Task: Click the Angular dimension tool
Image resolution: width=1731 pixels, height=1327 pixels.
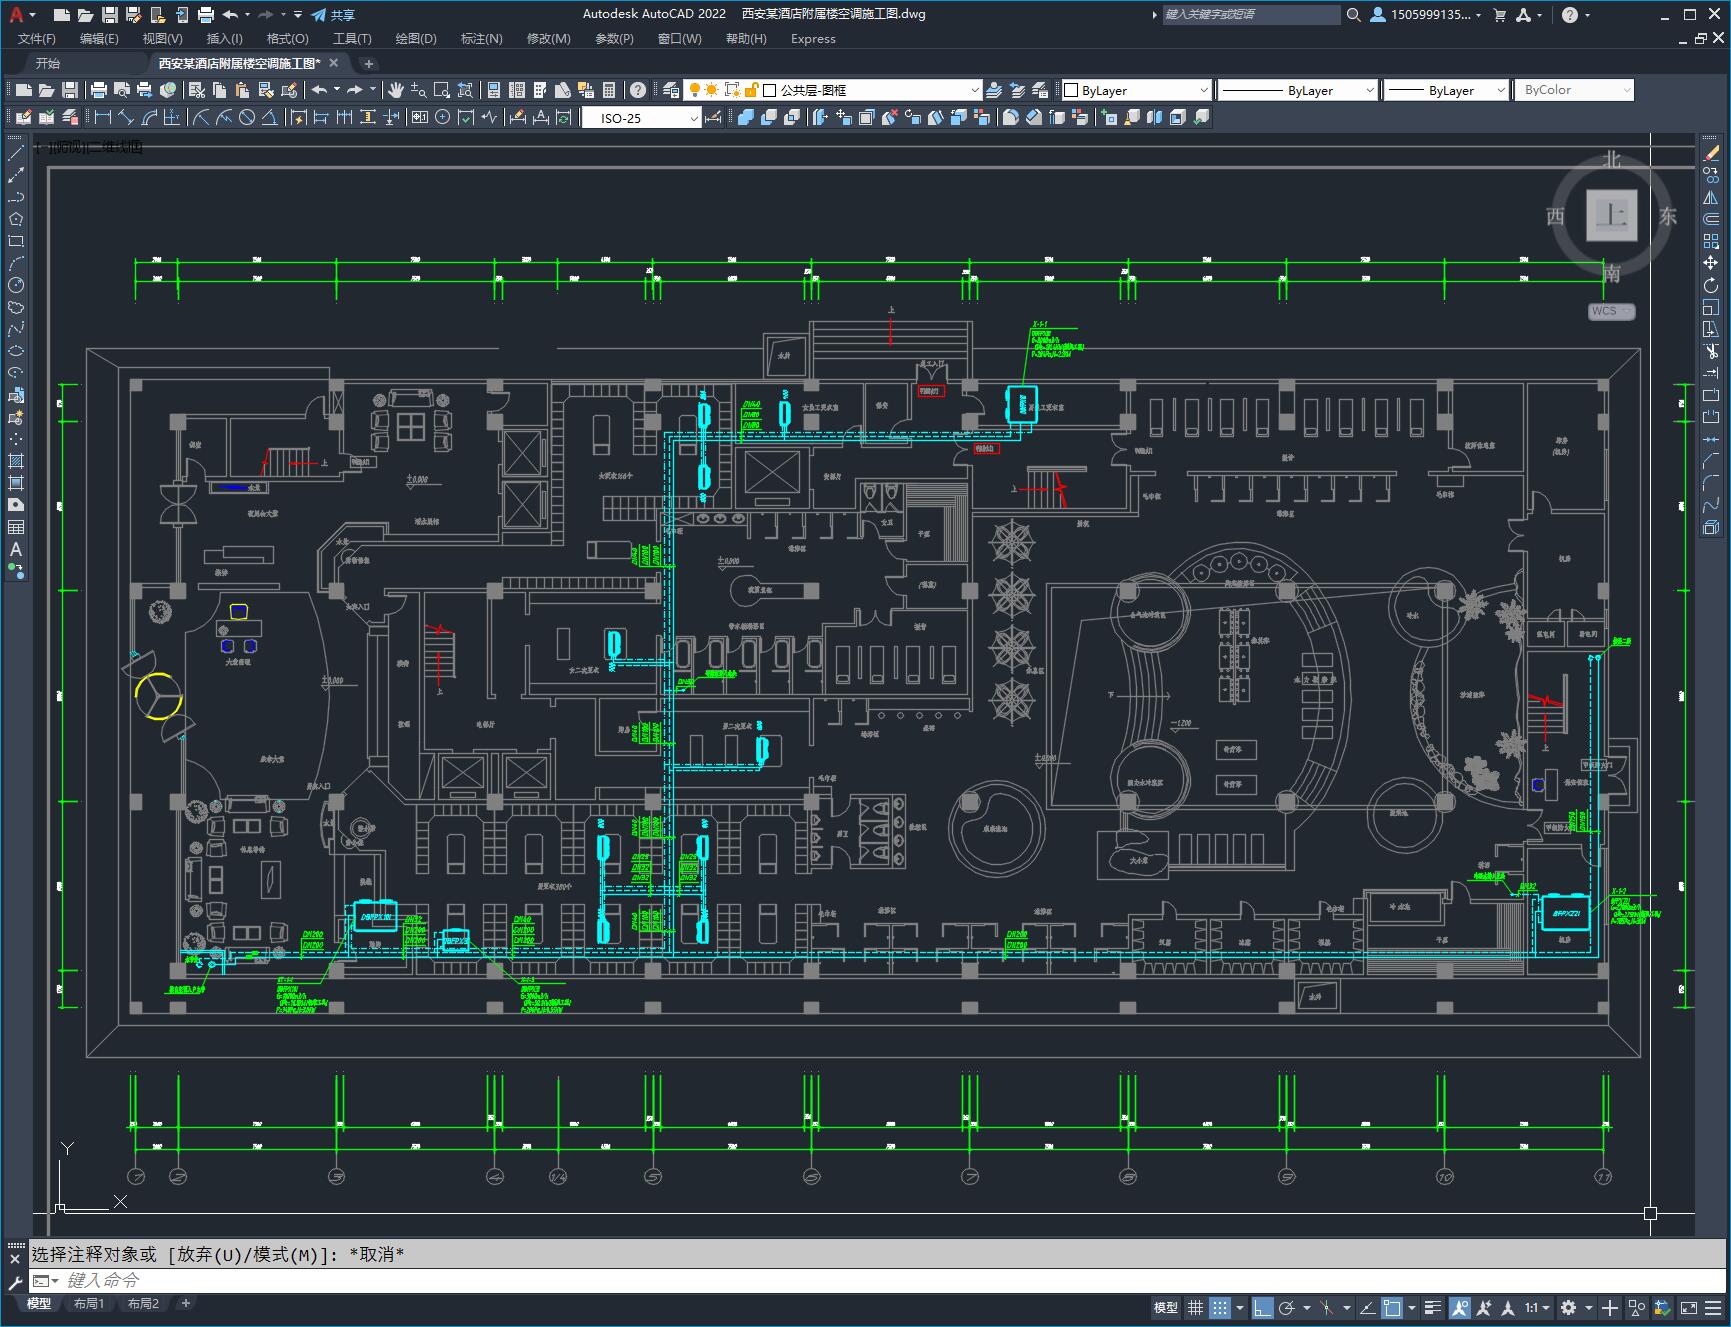Action: 270,118
